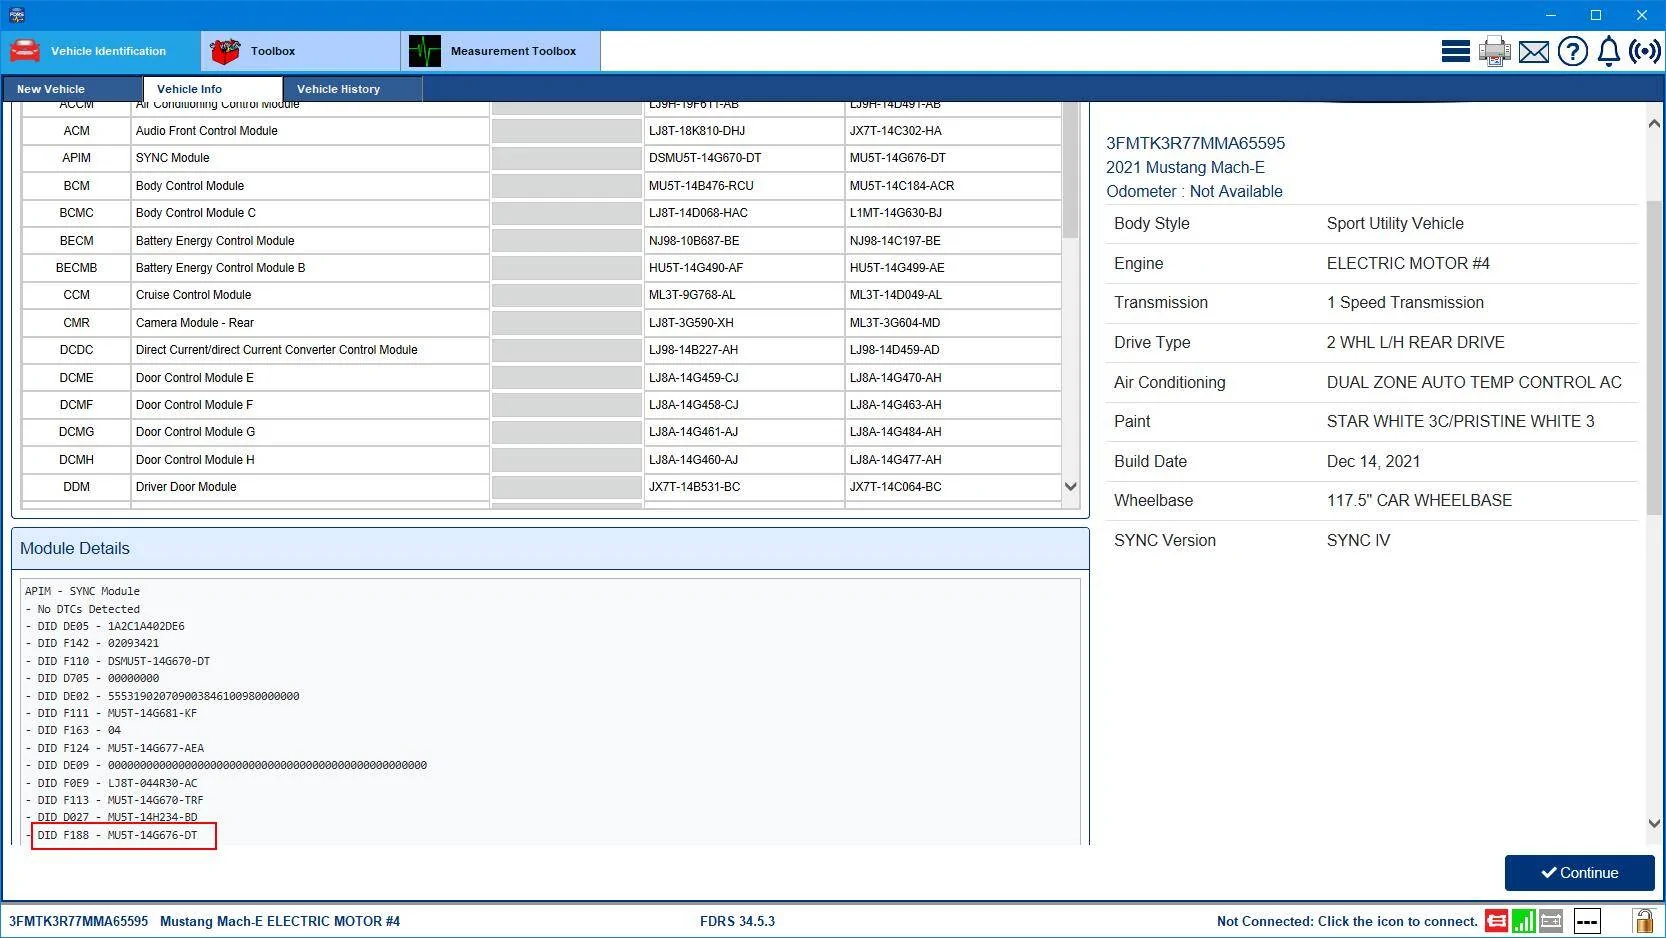Select the BCM module code cell

(76, 186)
